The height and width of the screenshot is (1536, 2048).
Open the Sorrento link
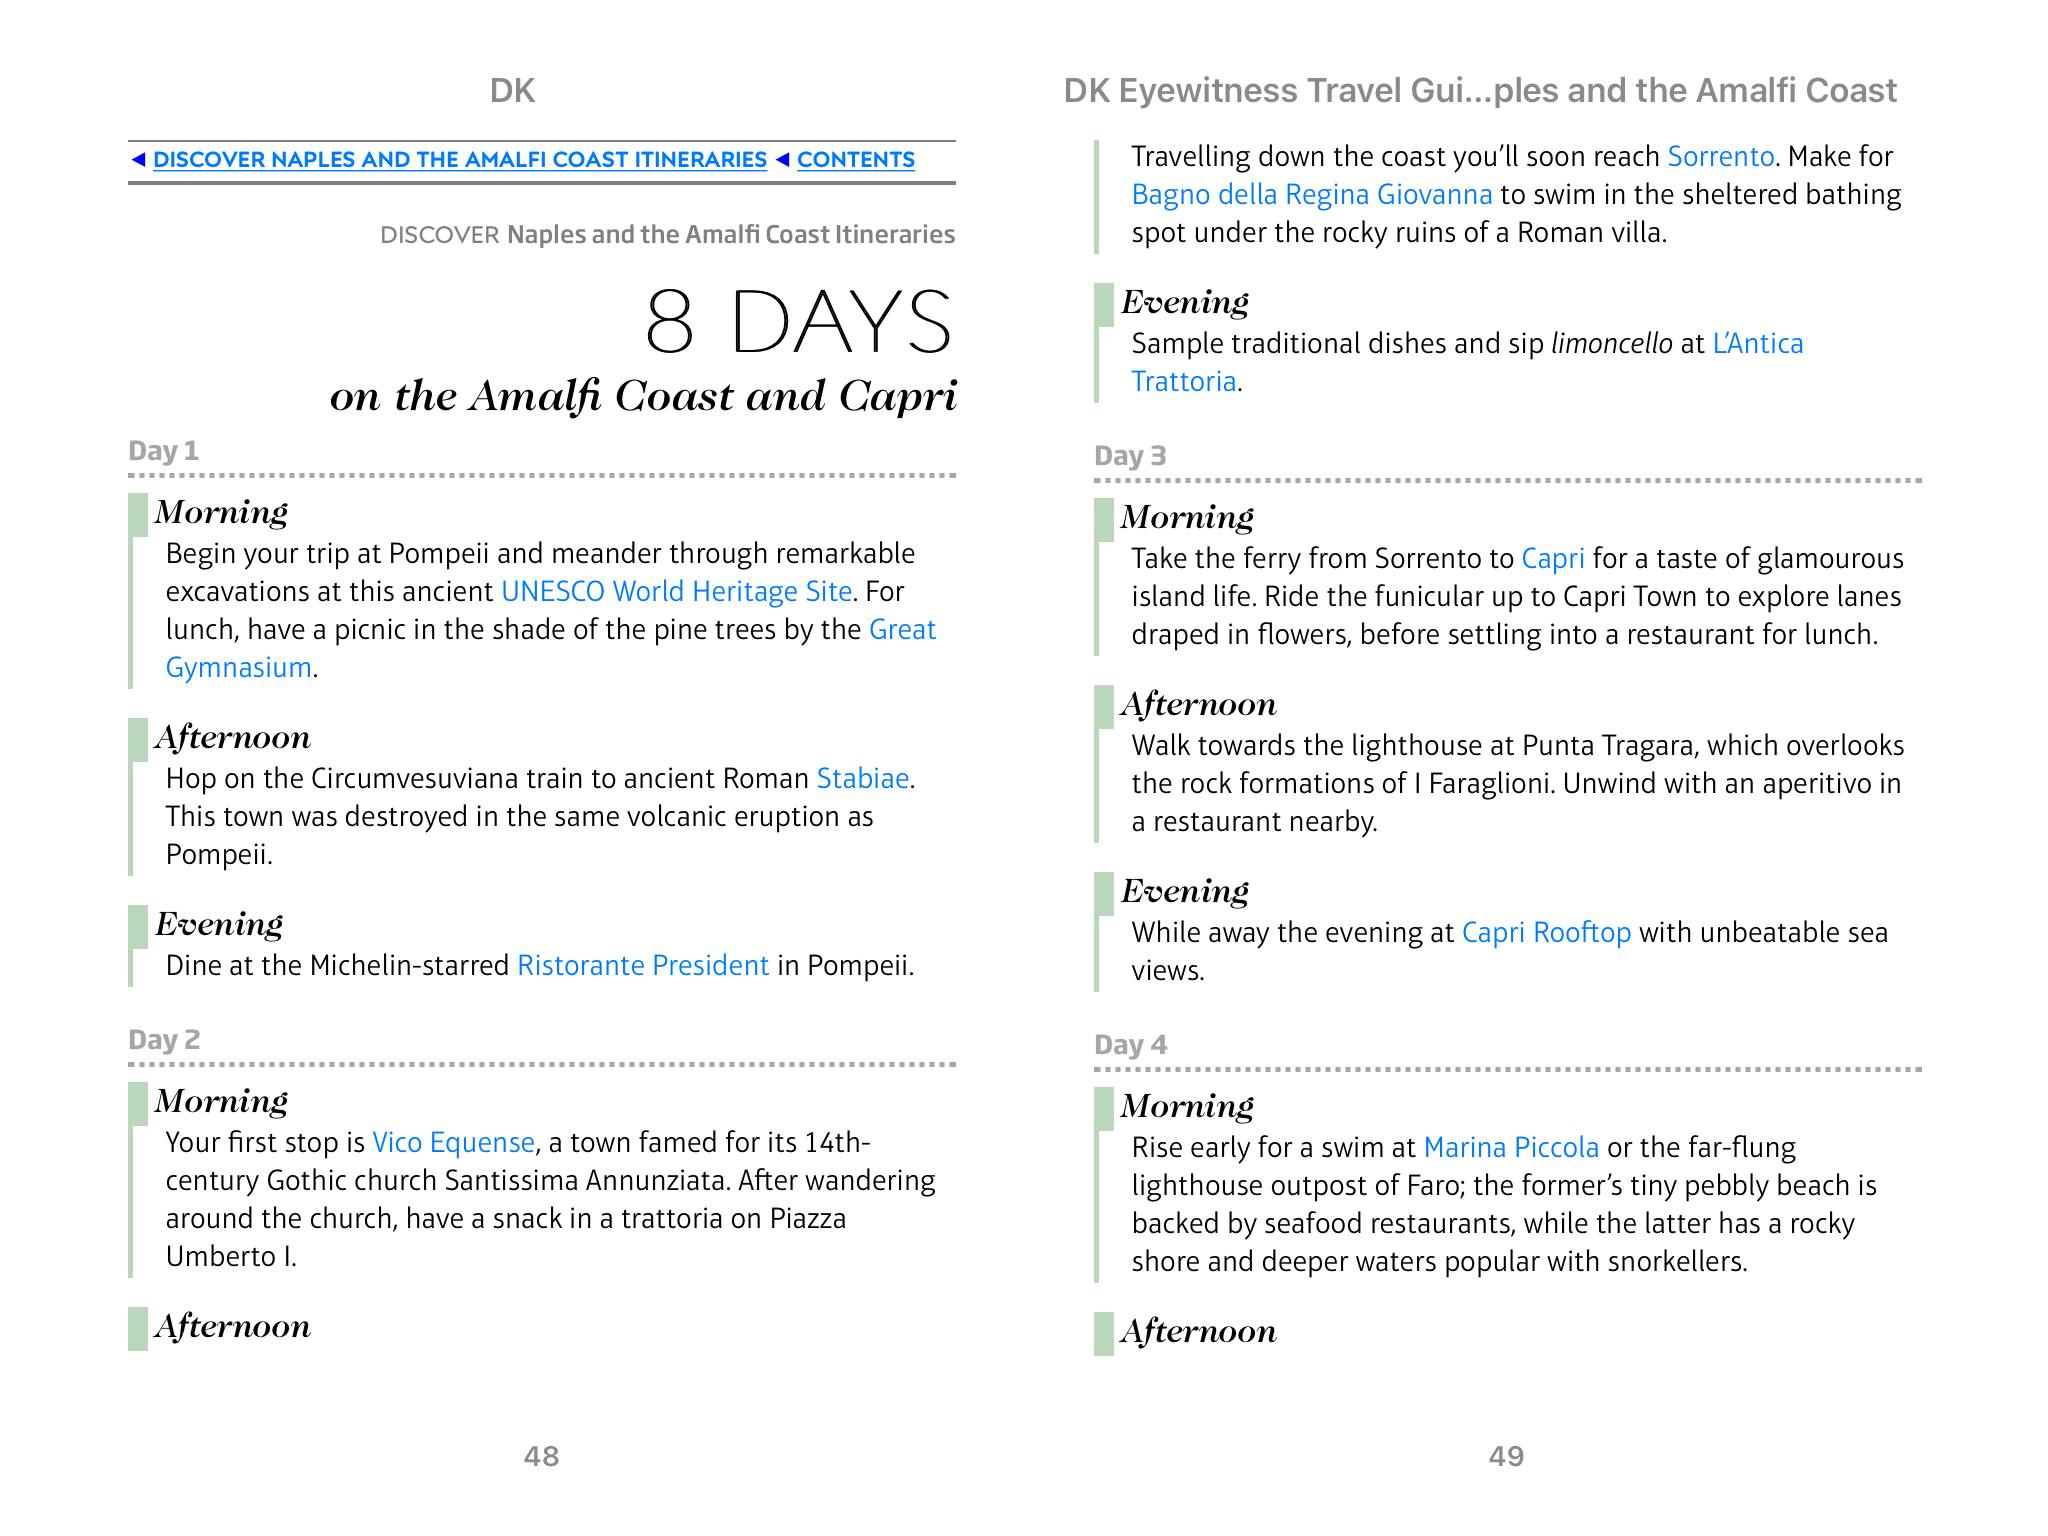click(1720, 157)
